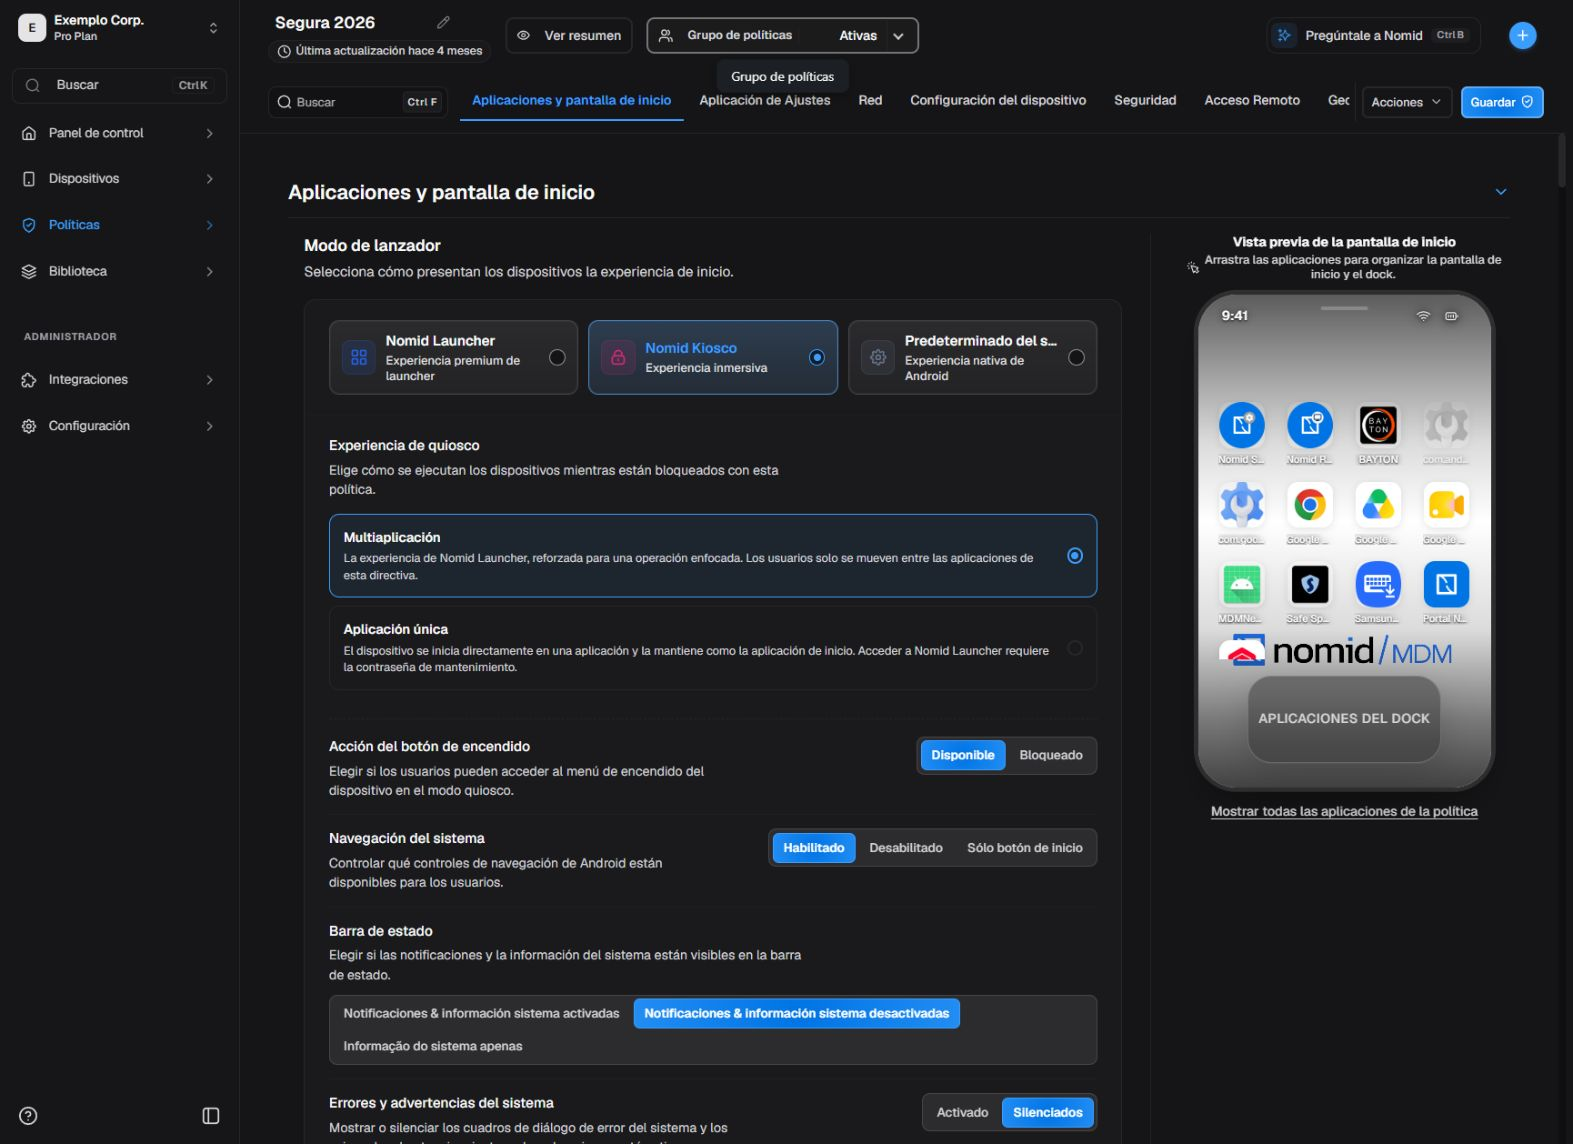
Task: Select the Aplicación única radio option
Action: point(1075,648)
